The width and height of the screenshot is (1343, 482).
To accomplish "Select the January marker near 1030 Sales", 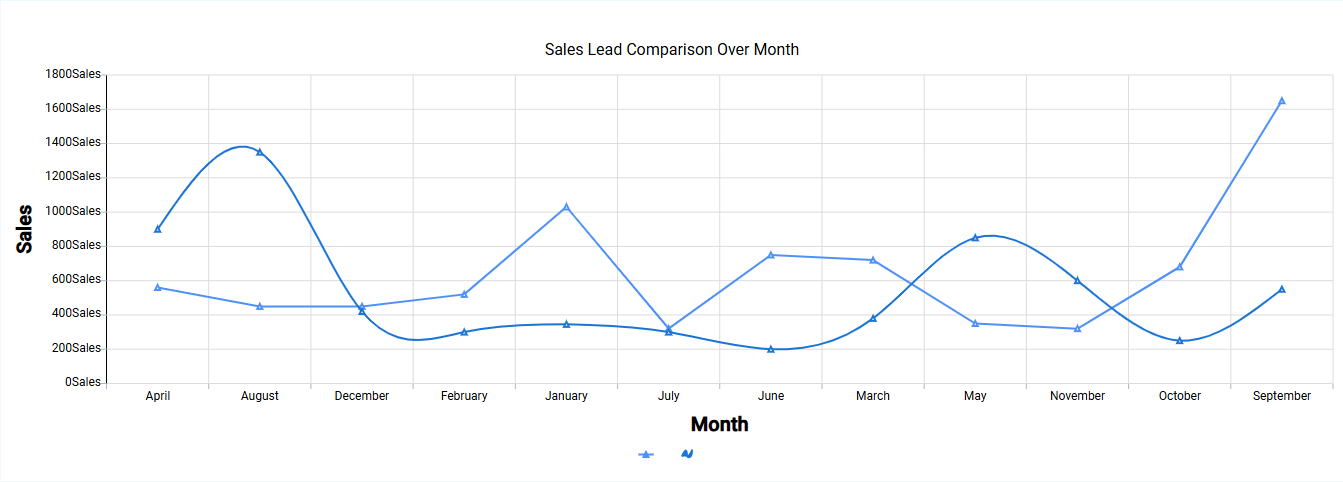I will (x=566, y=207).
